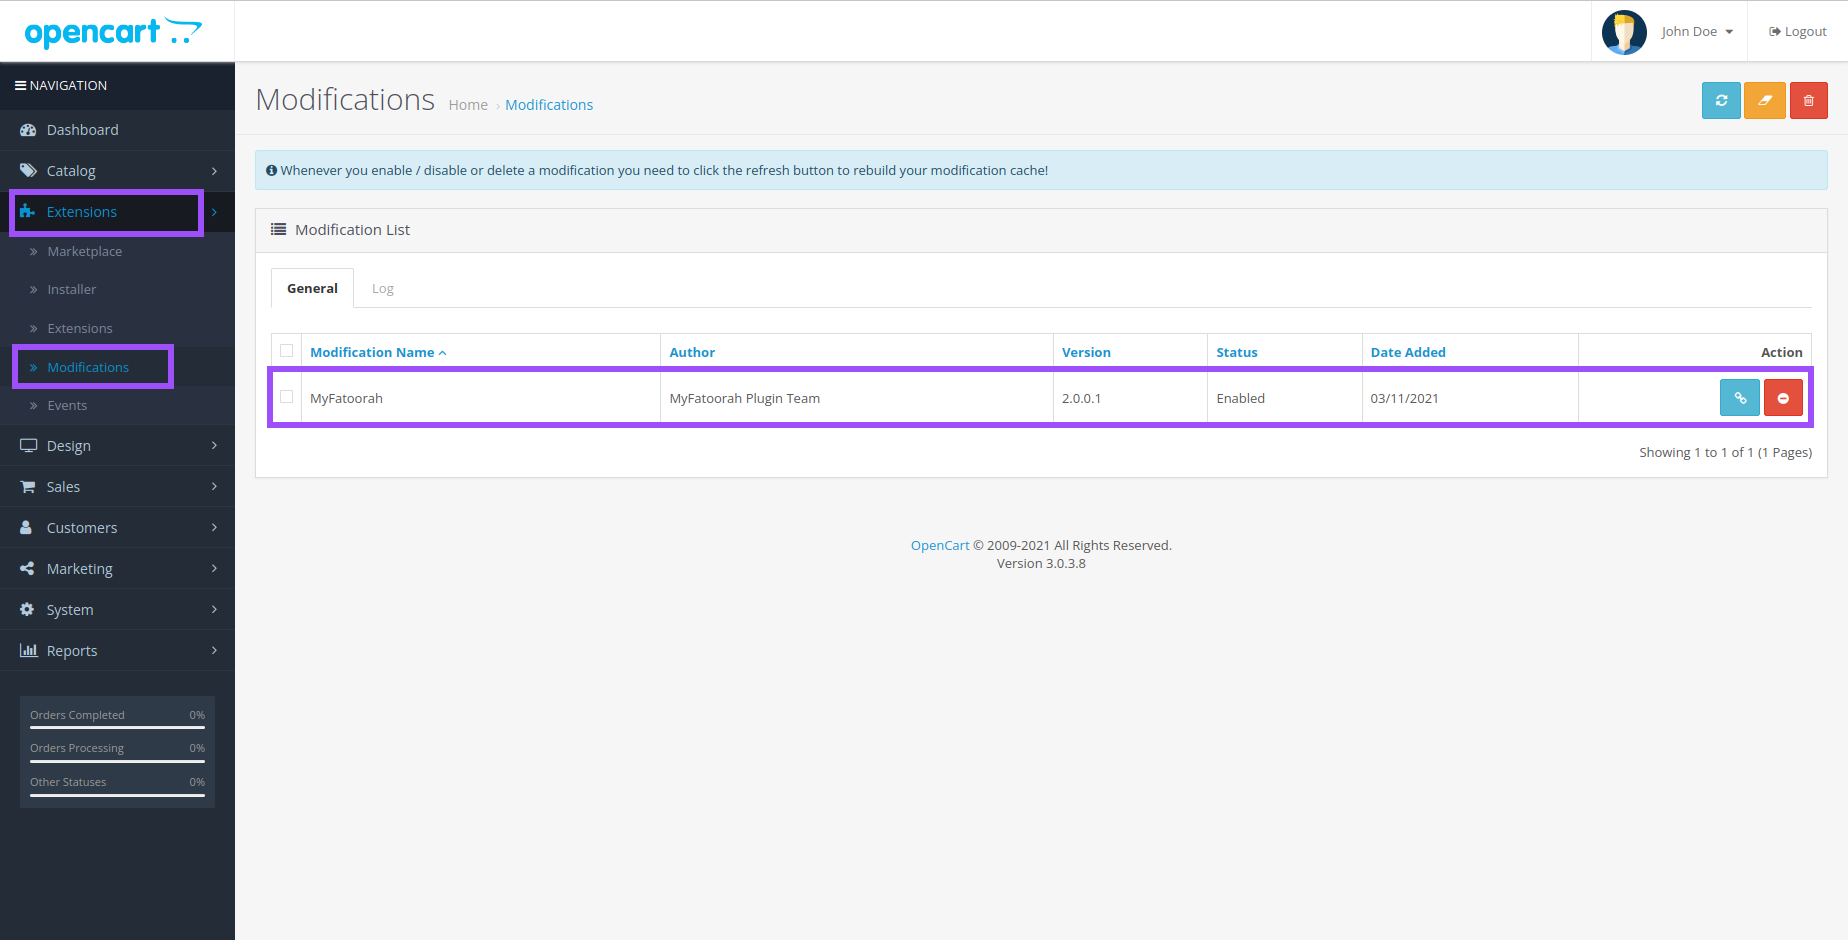Expand the Marketing menu chevron
Screen dimensions: 1848x940
tap(214, 569)
